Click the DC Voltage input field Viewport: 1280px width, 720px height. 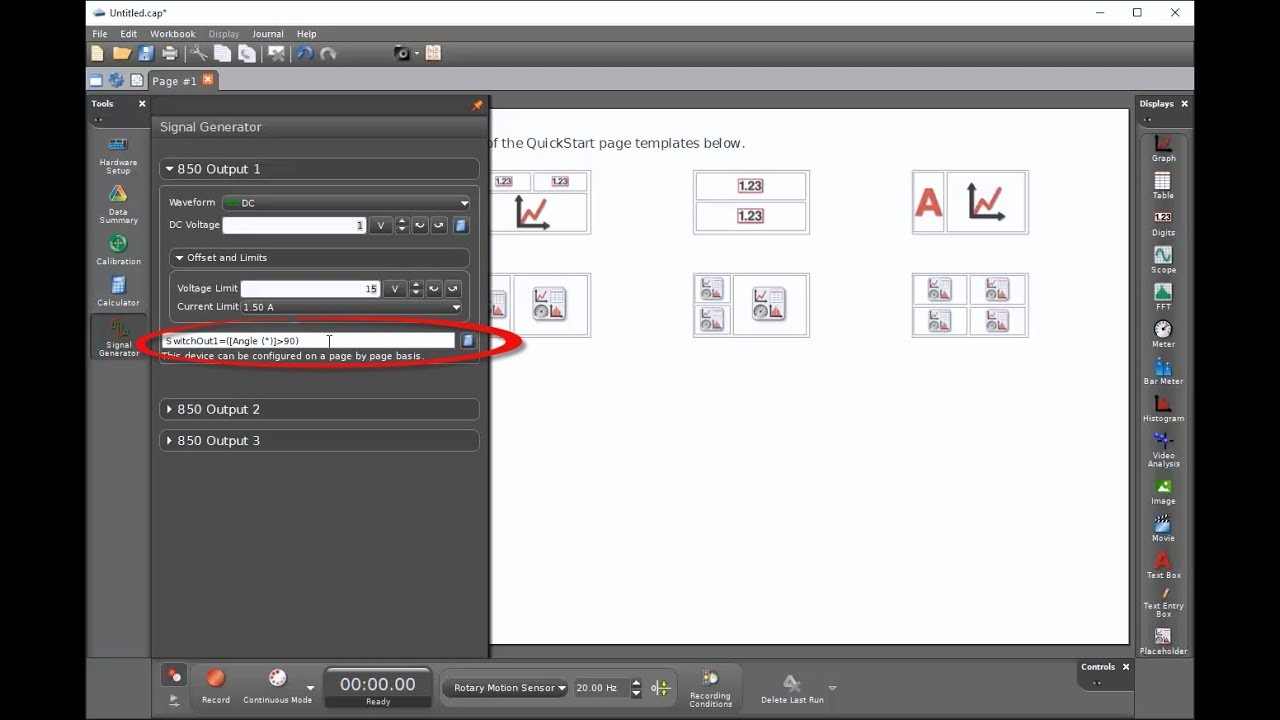pyautogui.click(x=295, y=226)
